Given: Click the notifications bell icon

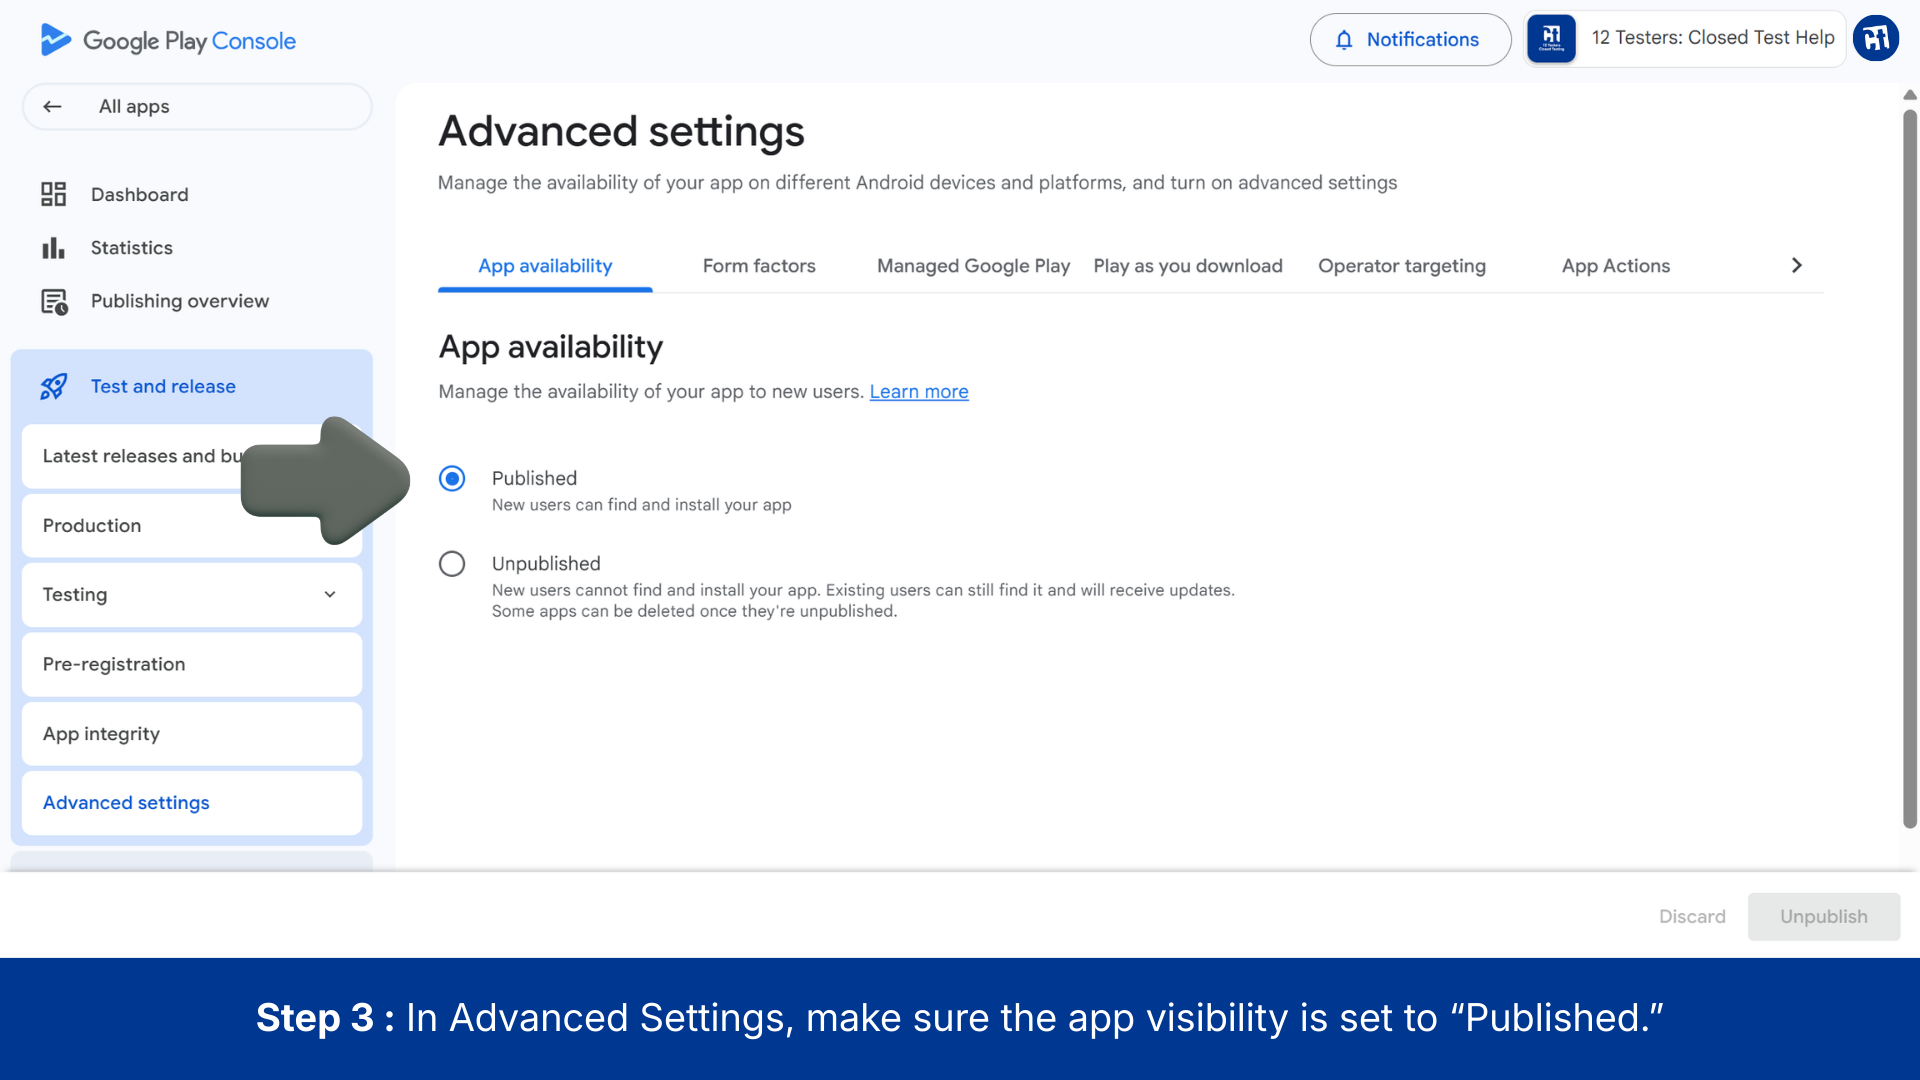Looking at the screenshot, I should coord(1344,40).
